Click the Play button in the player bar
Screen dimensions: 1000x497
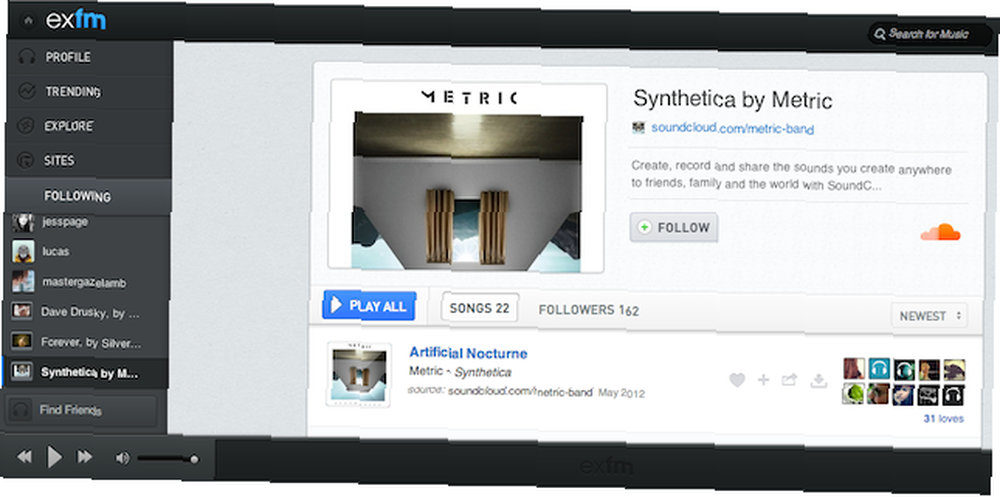55,457
